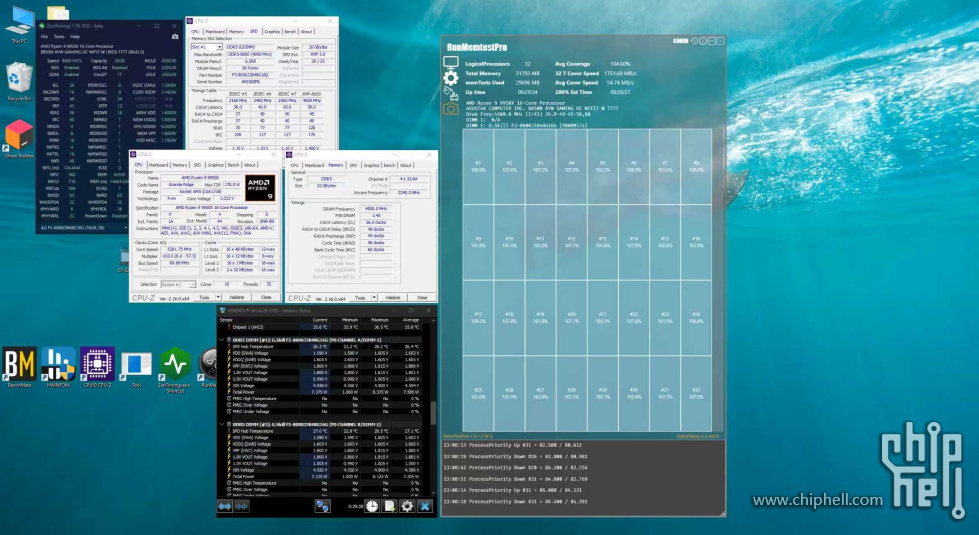The image size is (979, 535).
Task: Open the Tools menu in ZenTimings
Action: click(x=59, y=37)
